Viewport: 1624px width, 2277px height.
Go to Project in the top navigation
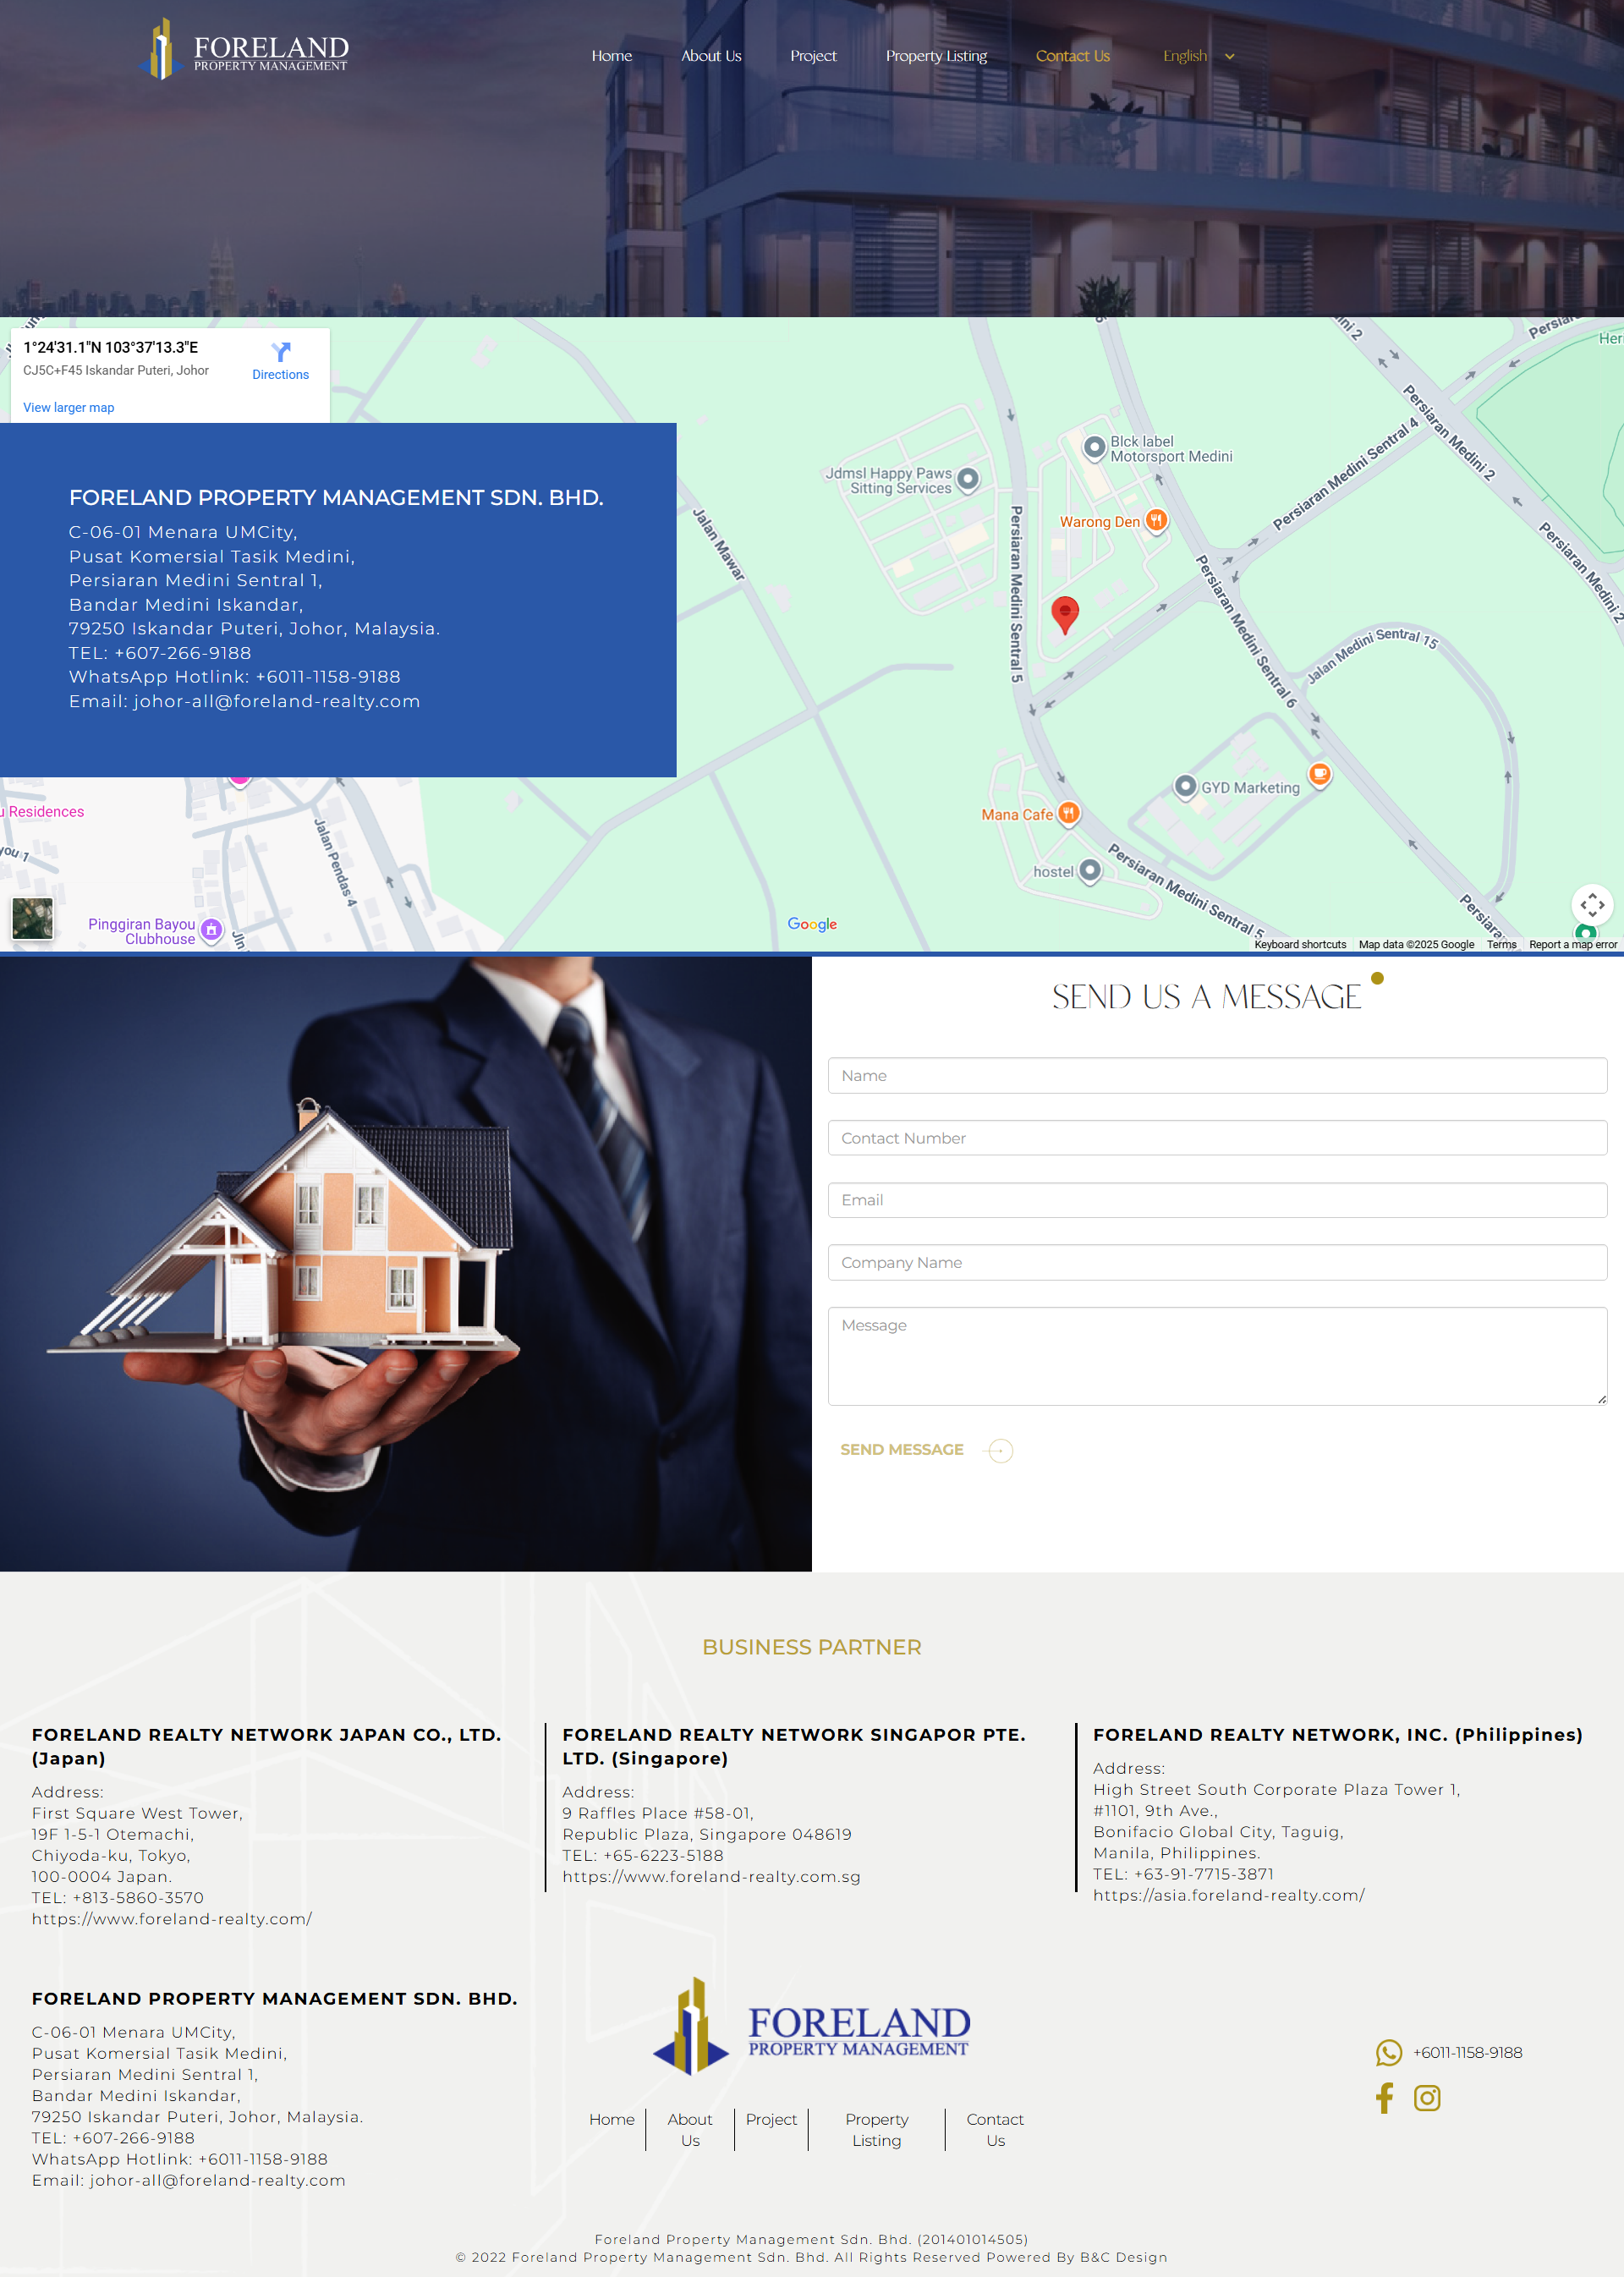click(x=813, y=56)
